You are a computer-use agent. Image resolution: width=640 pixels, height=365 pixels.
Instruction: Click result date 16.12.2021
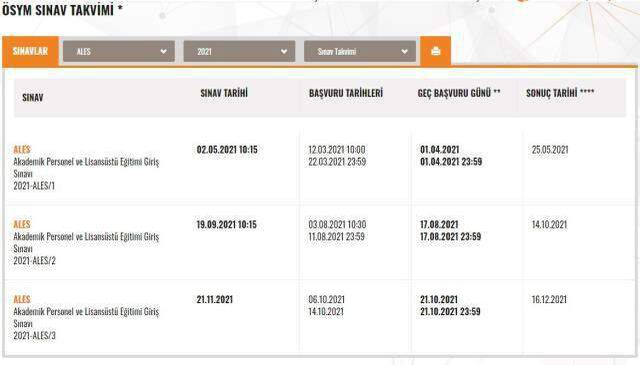[549, 299]
